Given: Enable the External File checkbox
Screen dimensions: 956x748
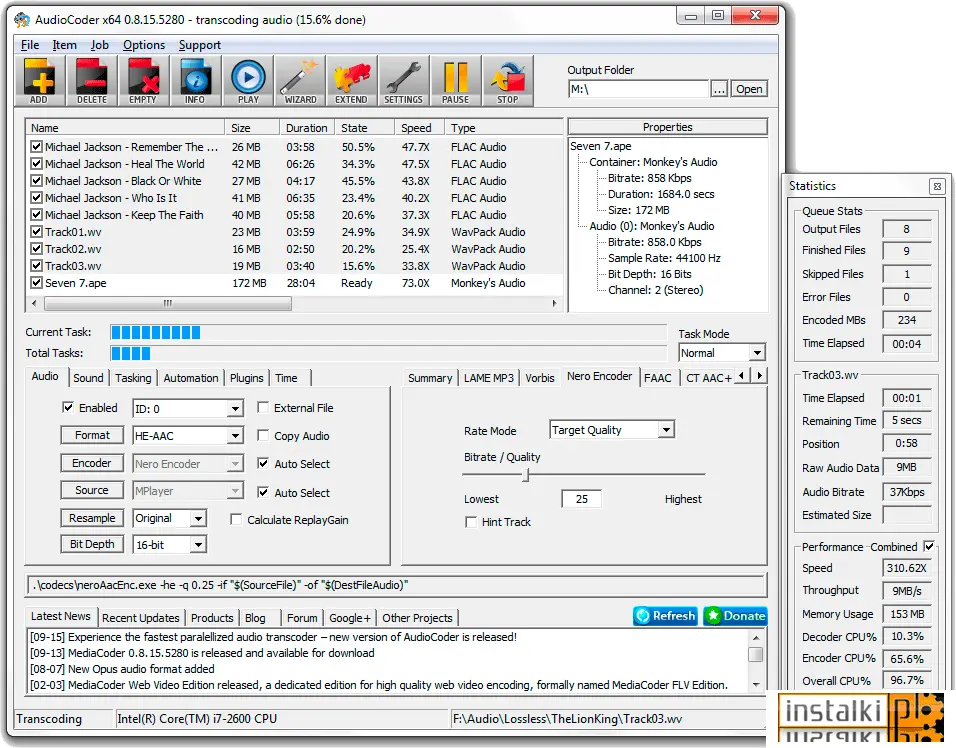Looking at the screenshot, I should [x=263, y=407].
